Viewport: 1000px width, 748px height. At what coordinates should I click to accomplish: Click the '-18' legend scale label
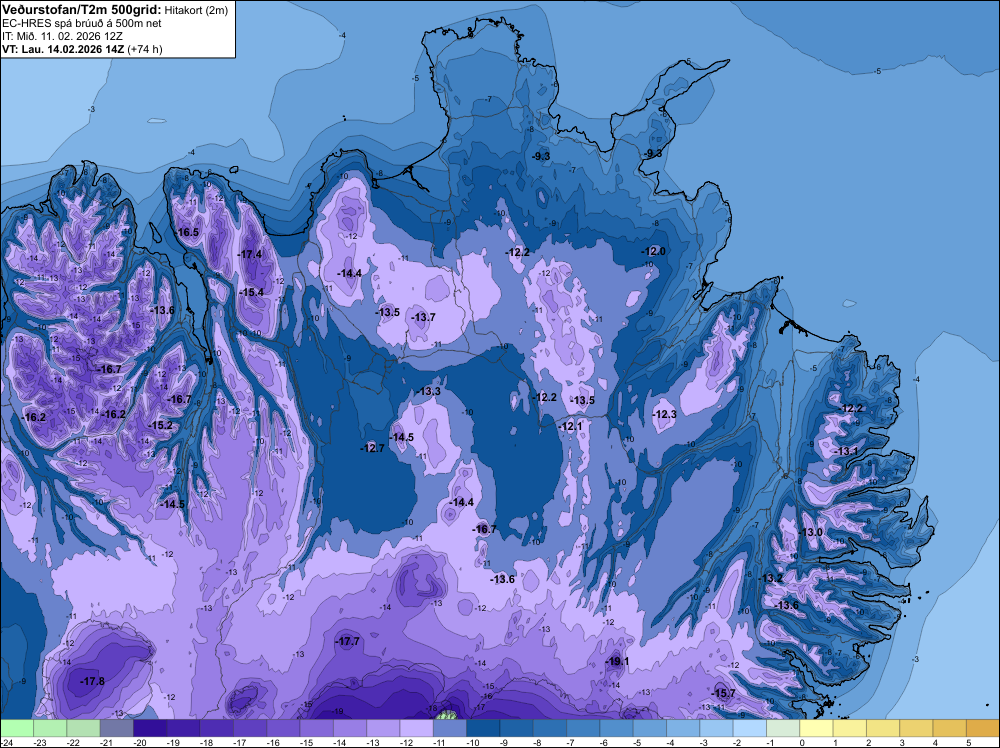207,742
